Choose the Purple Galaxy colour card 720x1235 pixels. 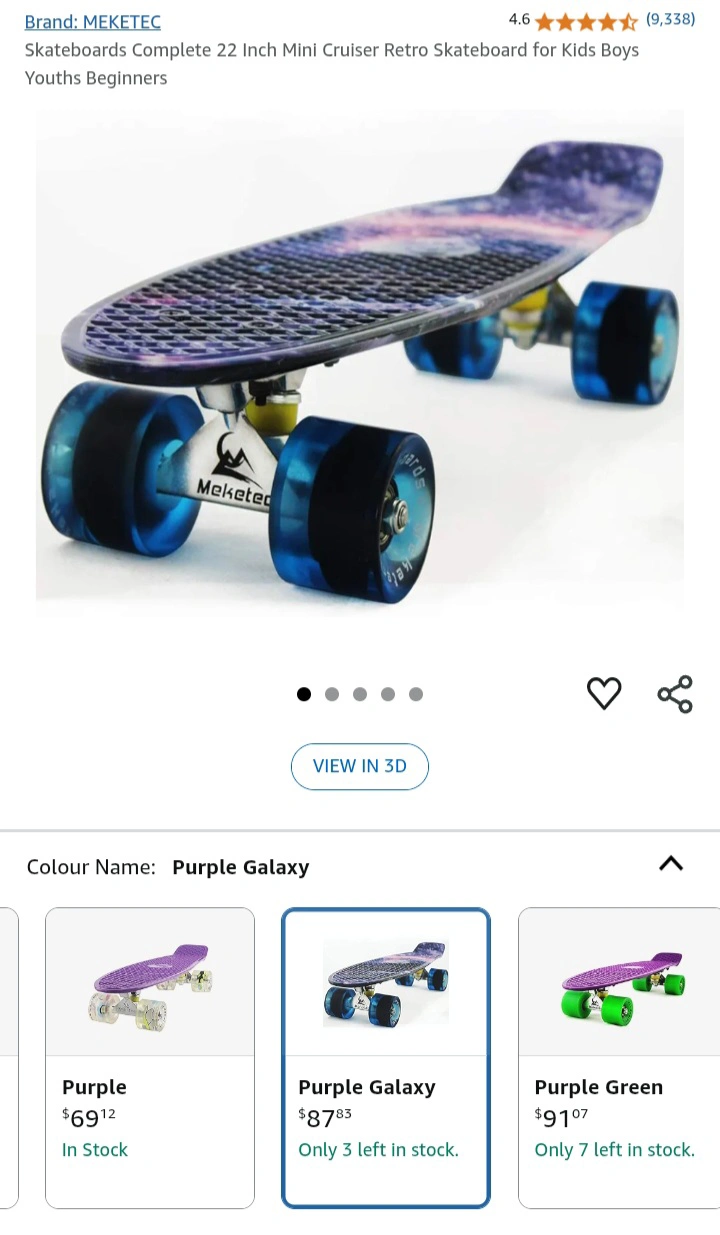pos(386,1058)
